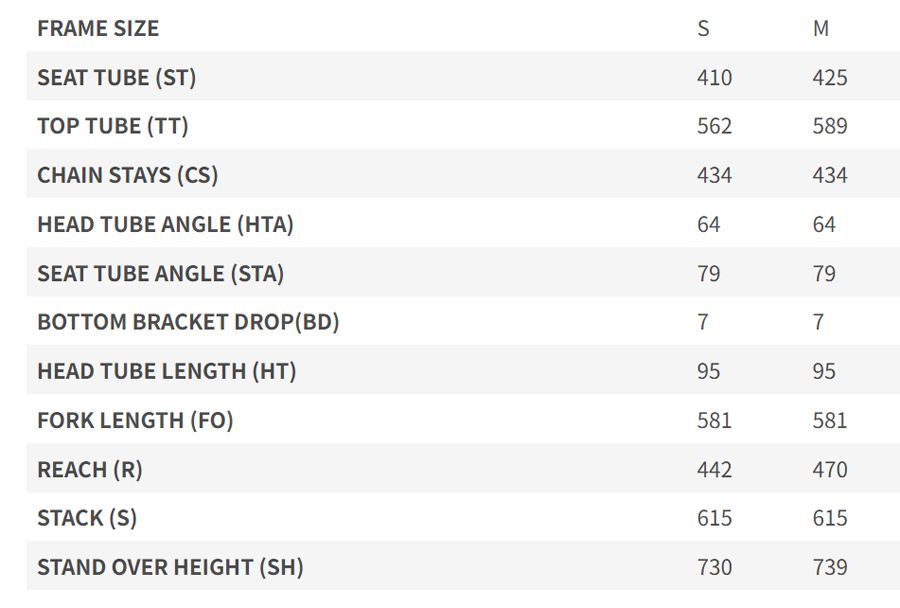Click the top tube value 562
The image size is (900, 608).
714,126
